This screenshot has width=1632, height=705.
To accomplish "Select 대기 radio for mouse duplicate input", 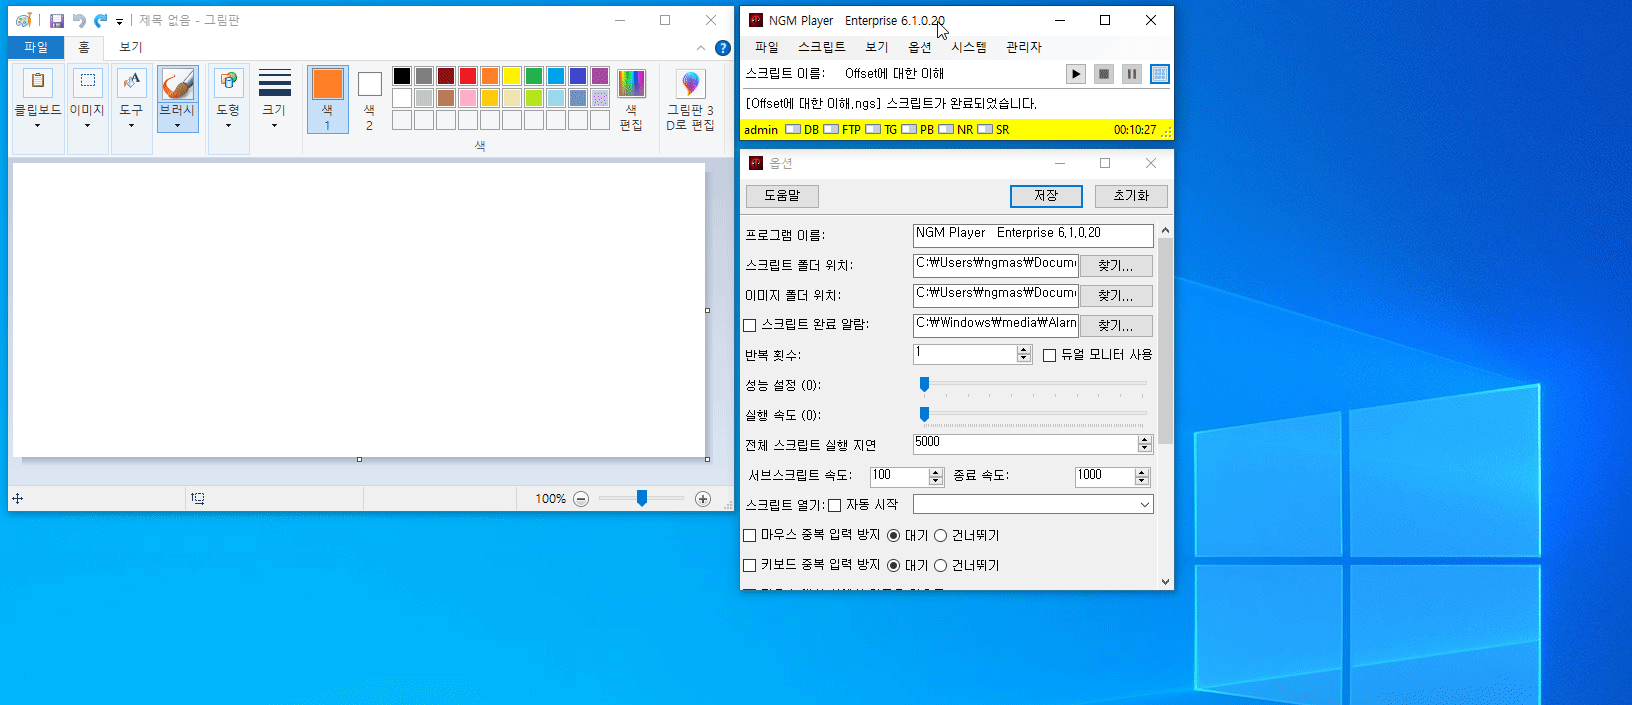I will point(894,535).
